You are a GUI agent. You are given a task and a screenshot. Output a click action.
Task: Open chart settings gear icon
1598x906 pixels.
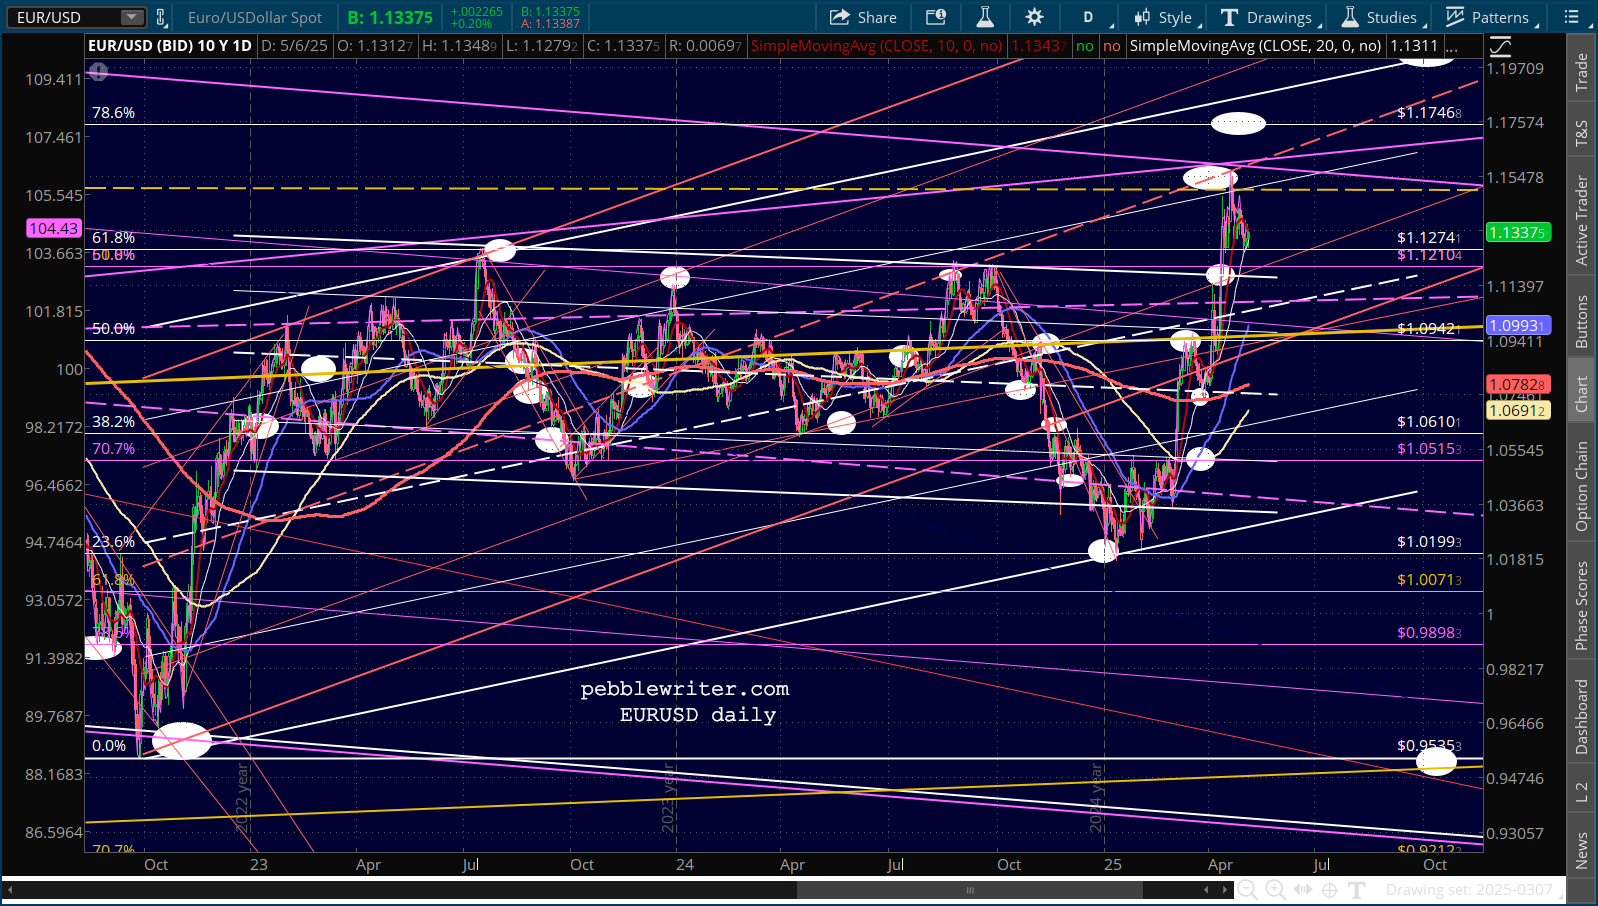pyautogui.click(x=1035, y=17)
